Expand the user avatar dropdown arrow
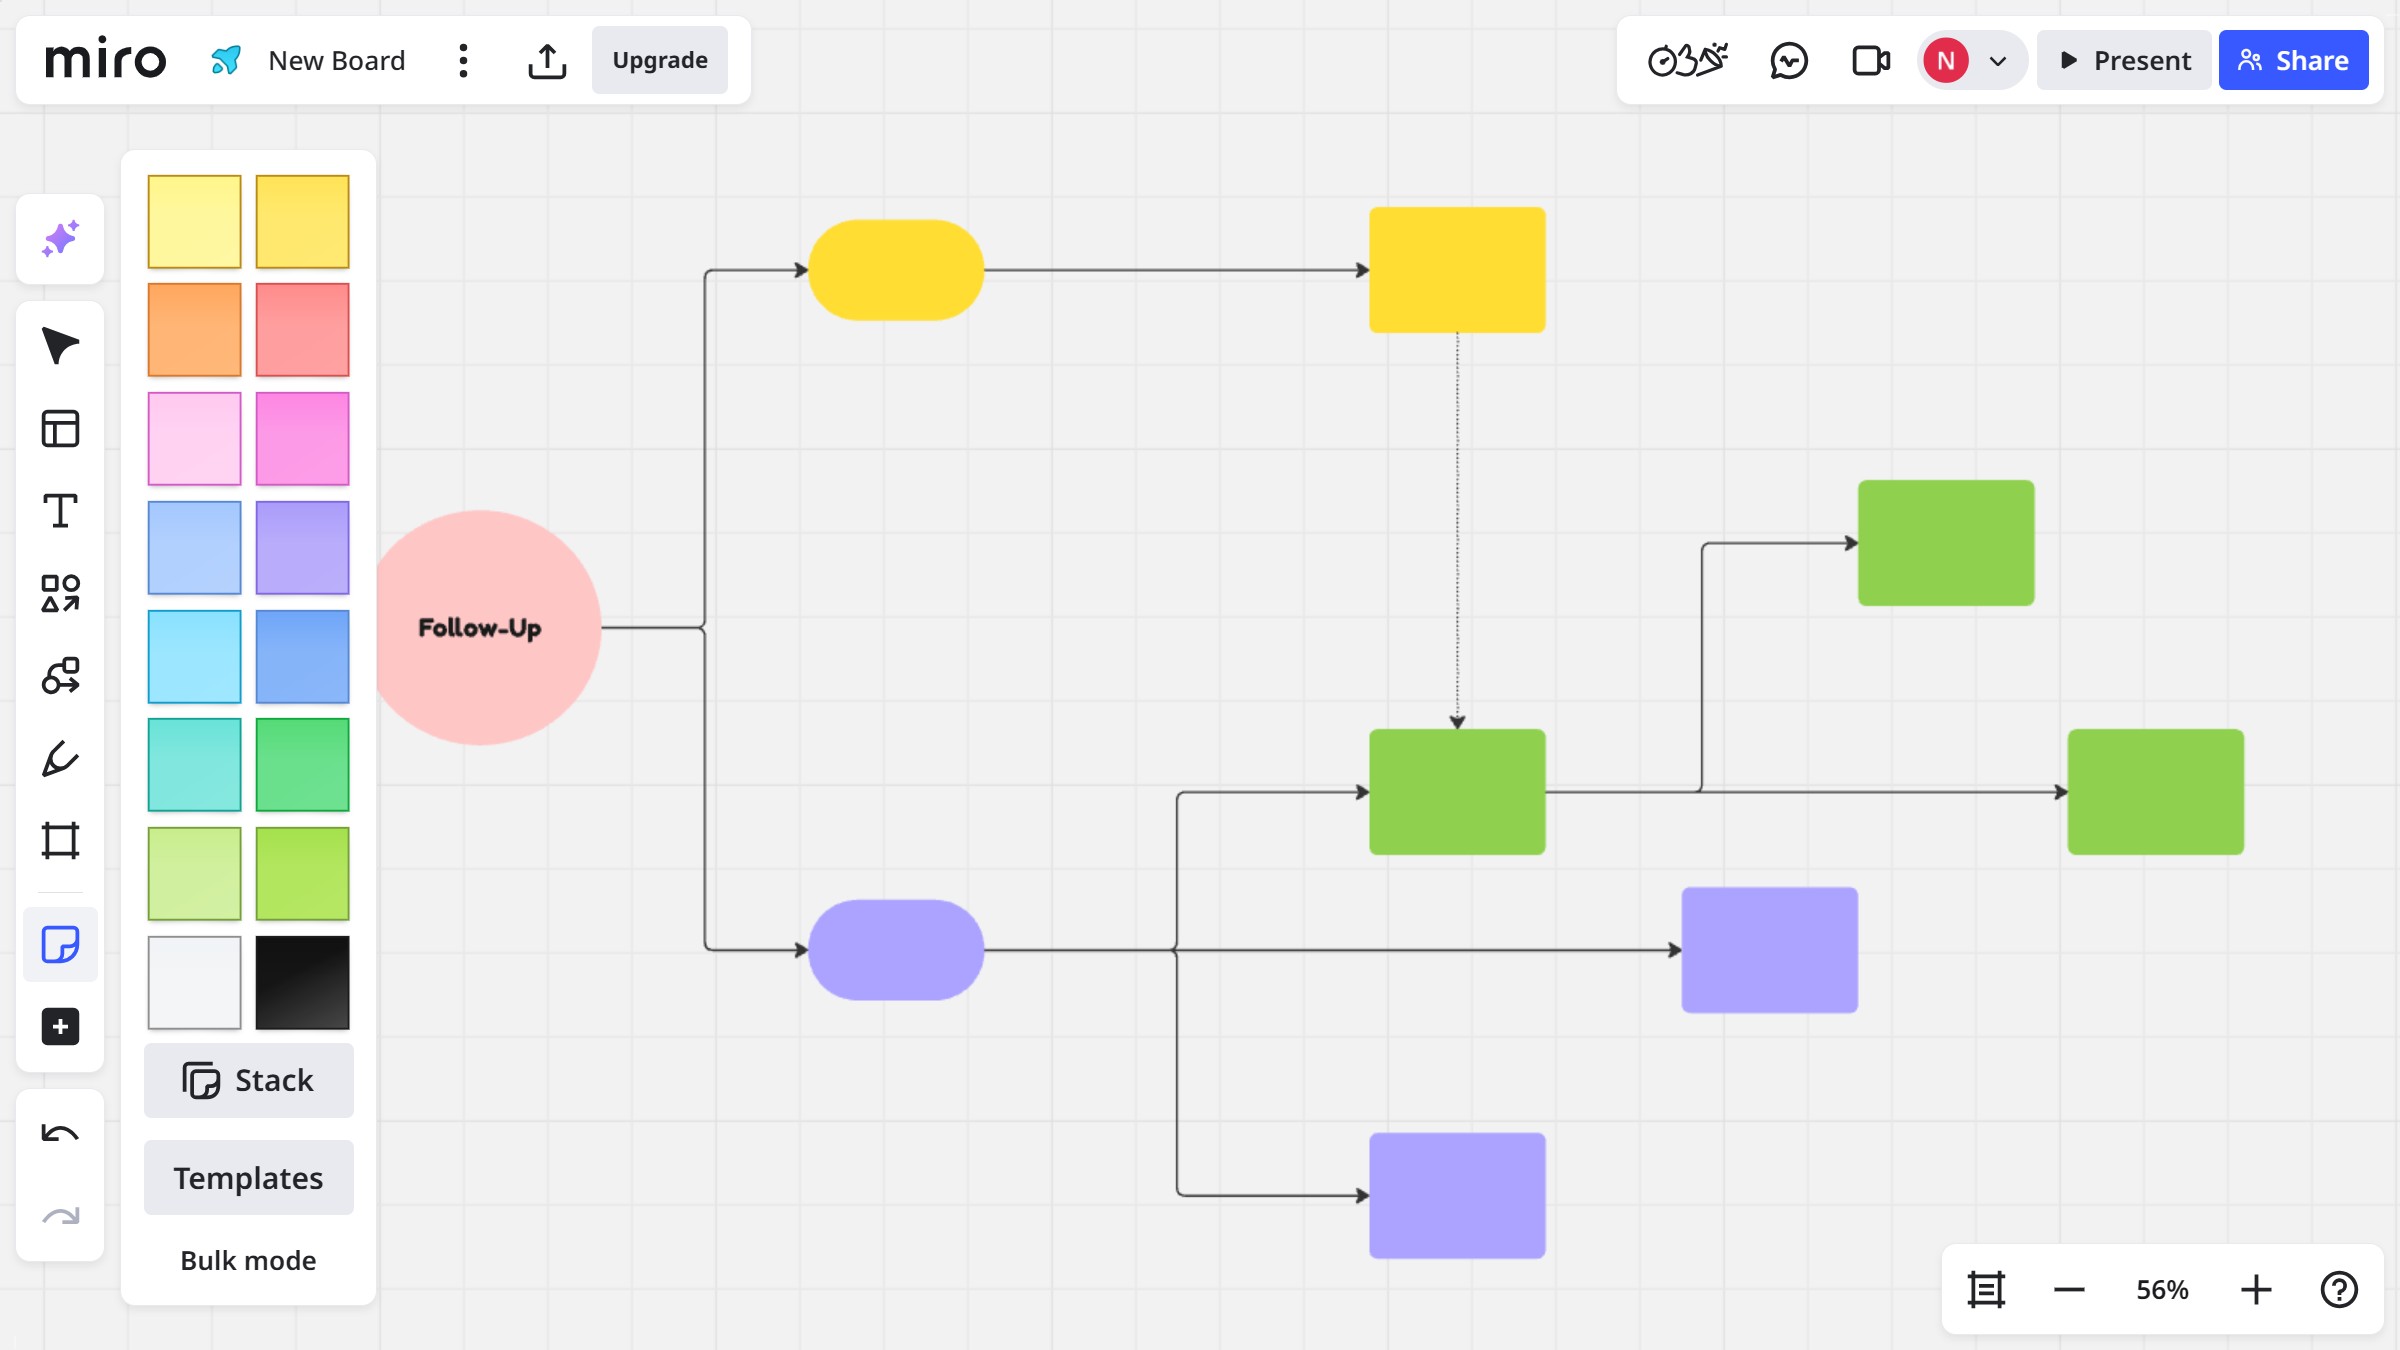 [1998, 61]
